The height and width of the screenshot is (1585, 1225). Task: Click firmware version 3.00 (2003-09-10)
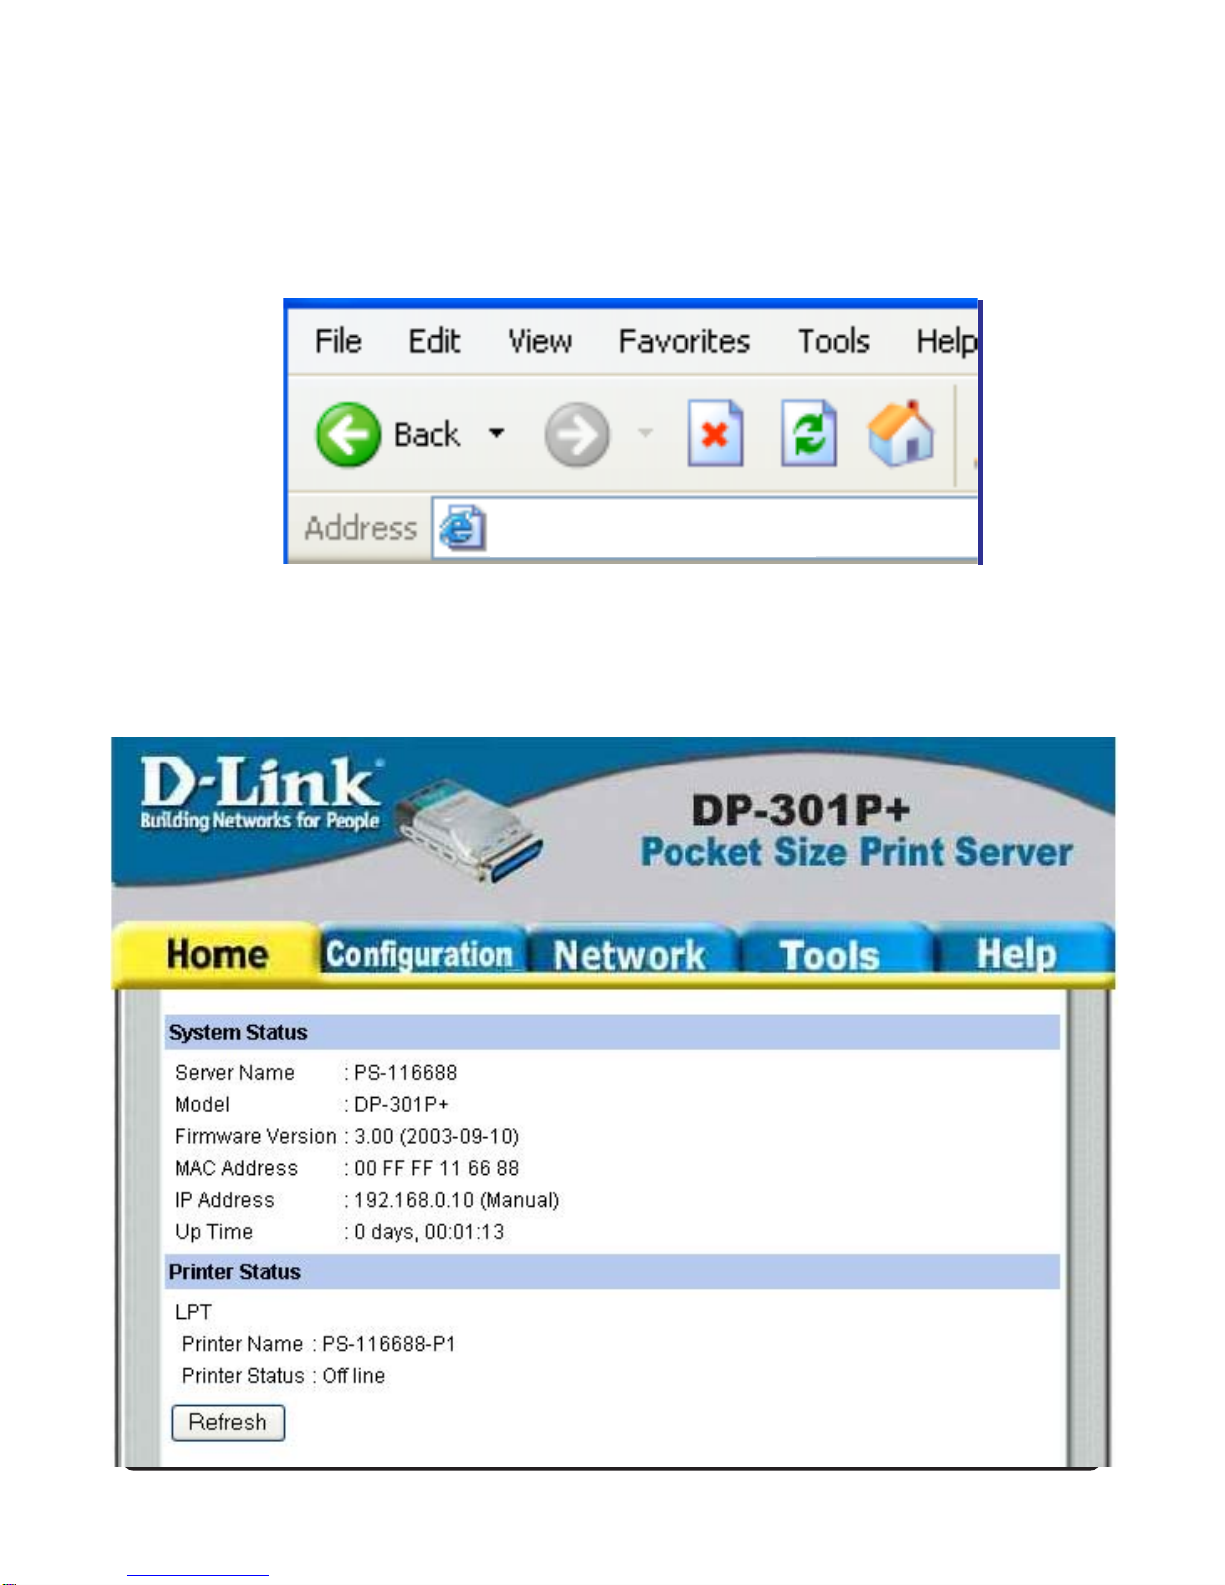pos(436,1137)
